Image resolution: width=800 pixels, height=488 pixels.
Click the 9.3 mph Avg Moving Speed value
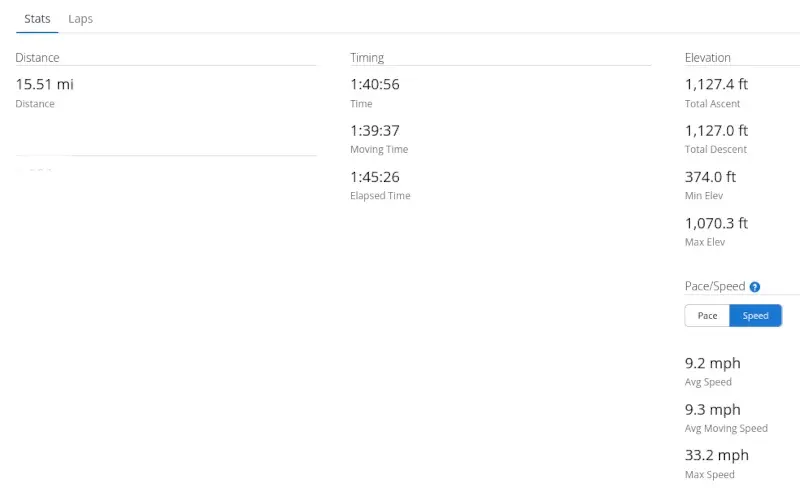click(x=712, y=410)
